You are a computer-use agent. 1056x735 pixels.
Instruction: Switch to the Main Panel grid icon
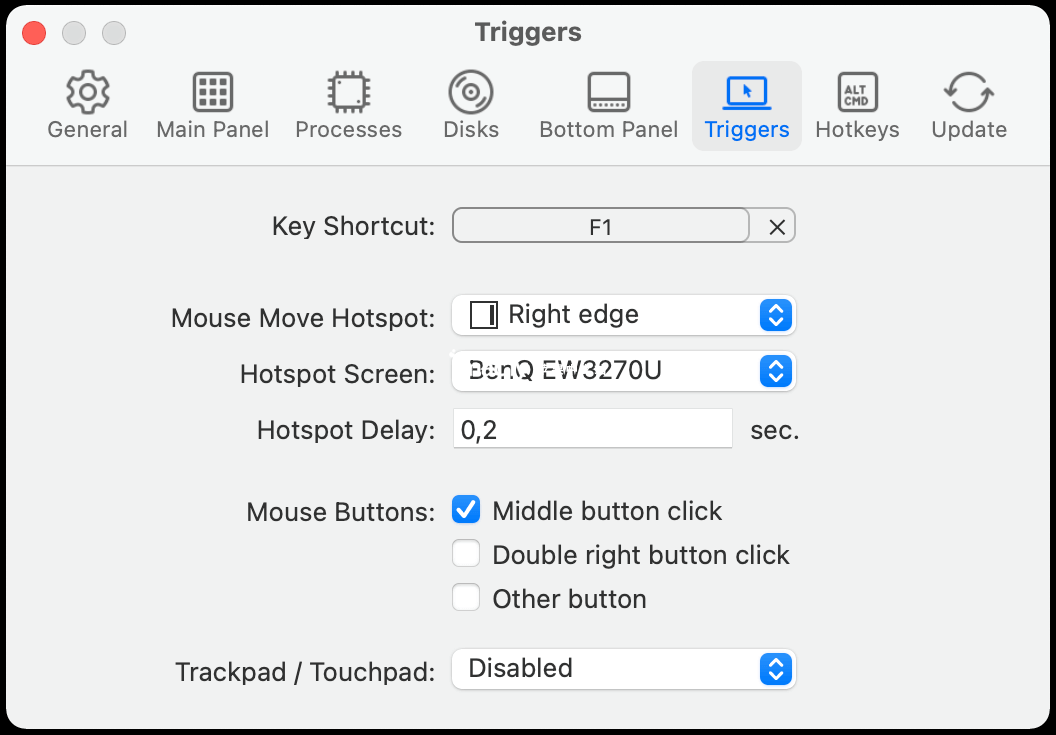(x=213, y=92)
